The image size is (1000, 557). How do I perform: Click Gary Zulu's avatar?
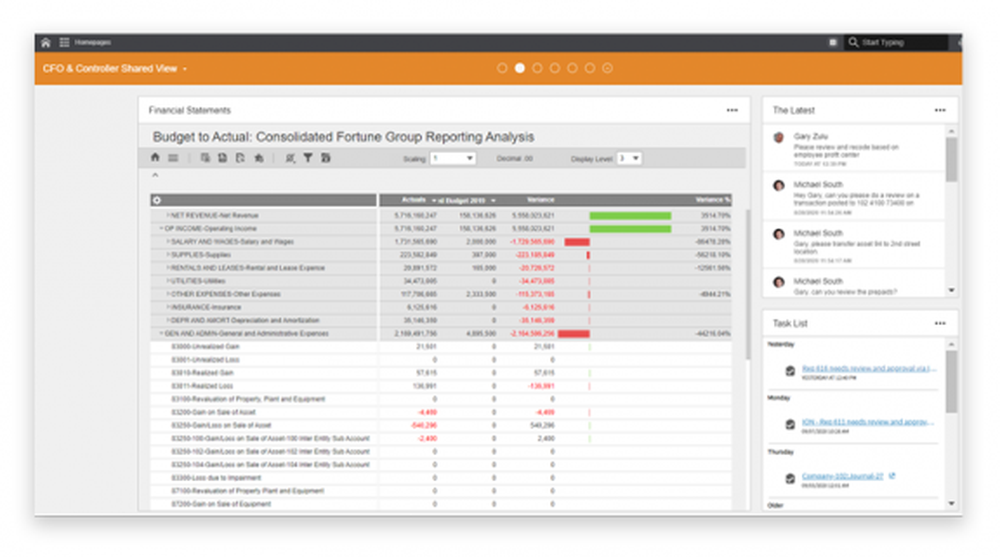coord(779,137)
